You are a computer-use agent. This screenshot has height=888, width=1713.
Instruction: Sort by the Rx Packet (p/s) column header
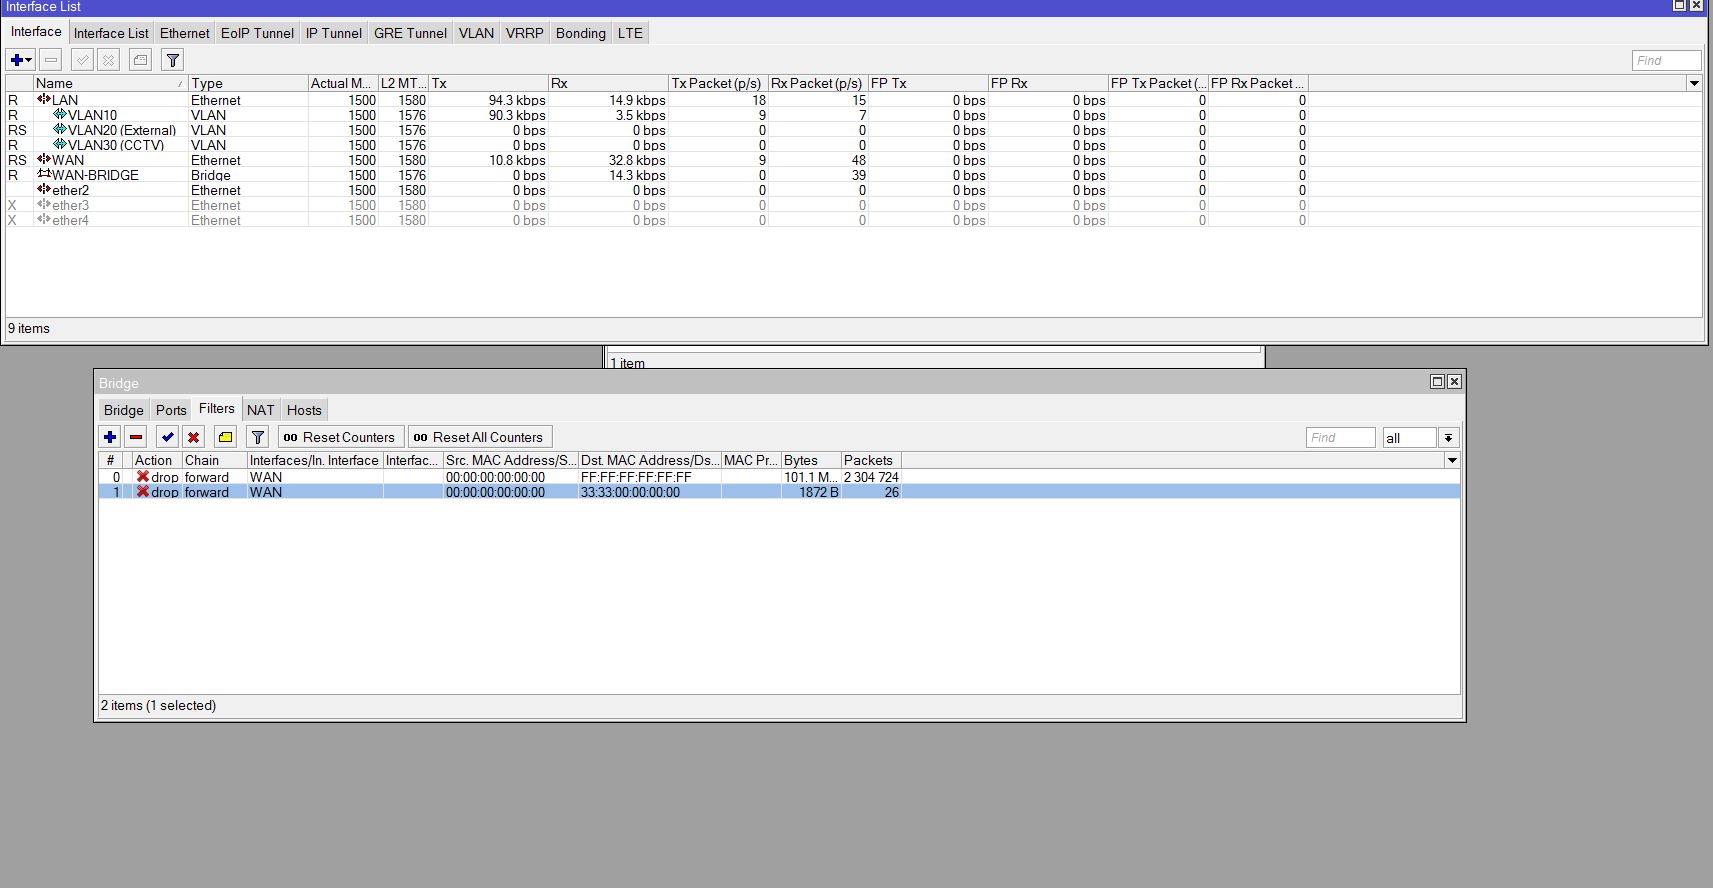818,83
